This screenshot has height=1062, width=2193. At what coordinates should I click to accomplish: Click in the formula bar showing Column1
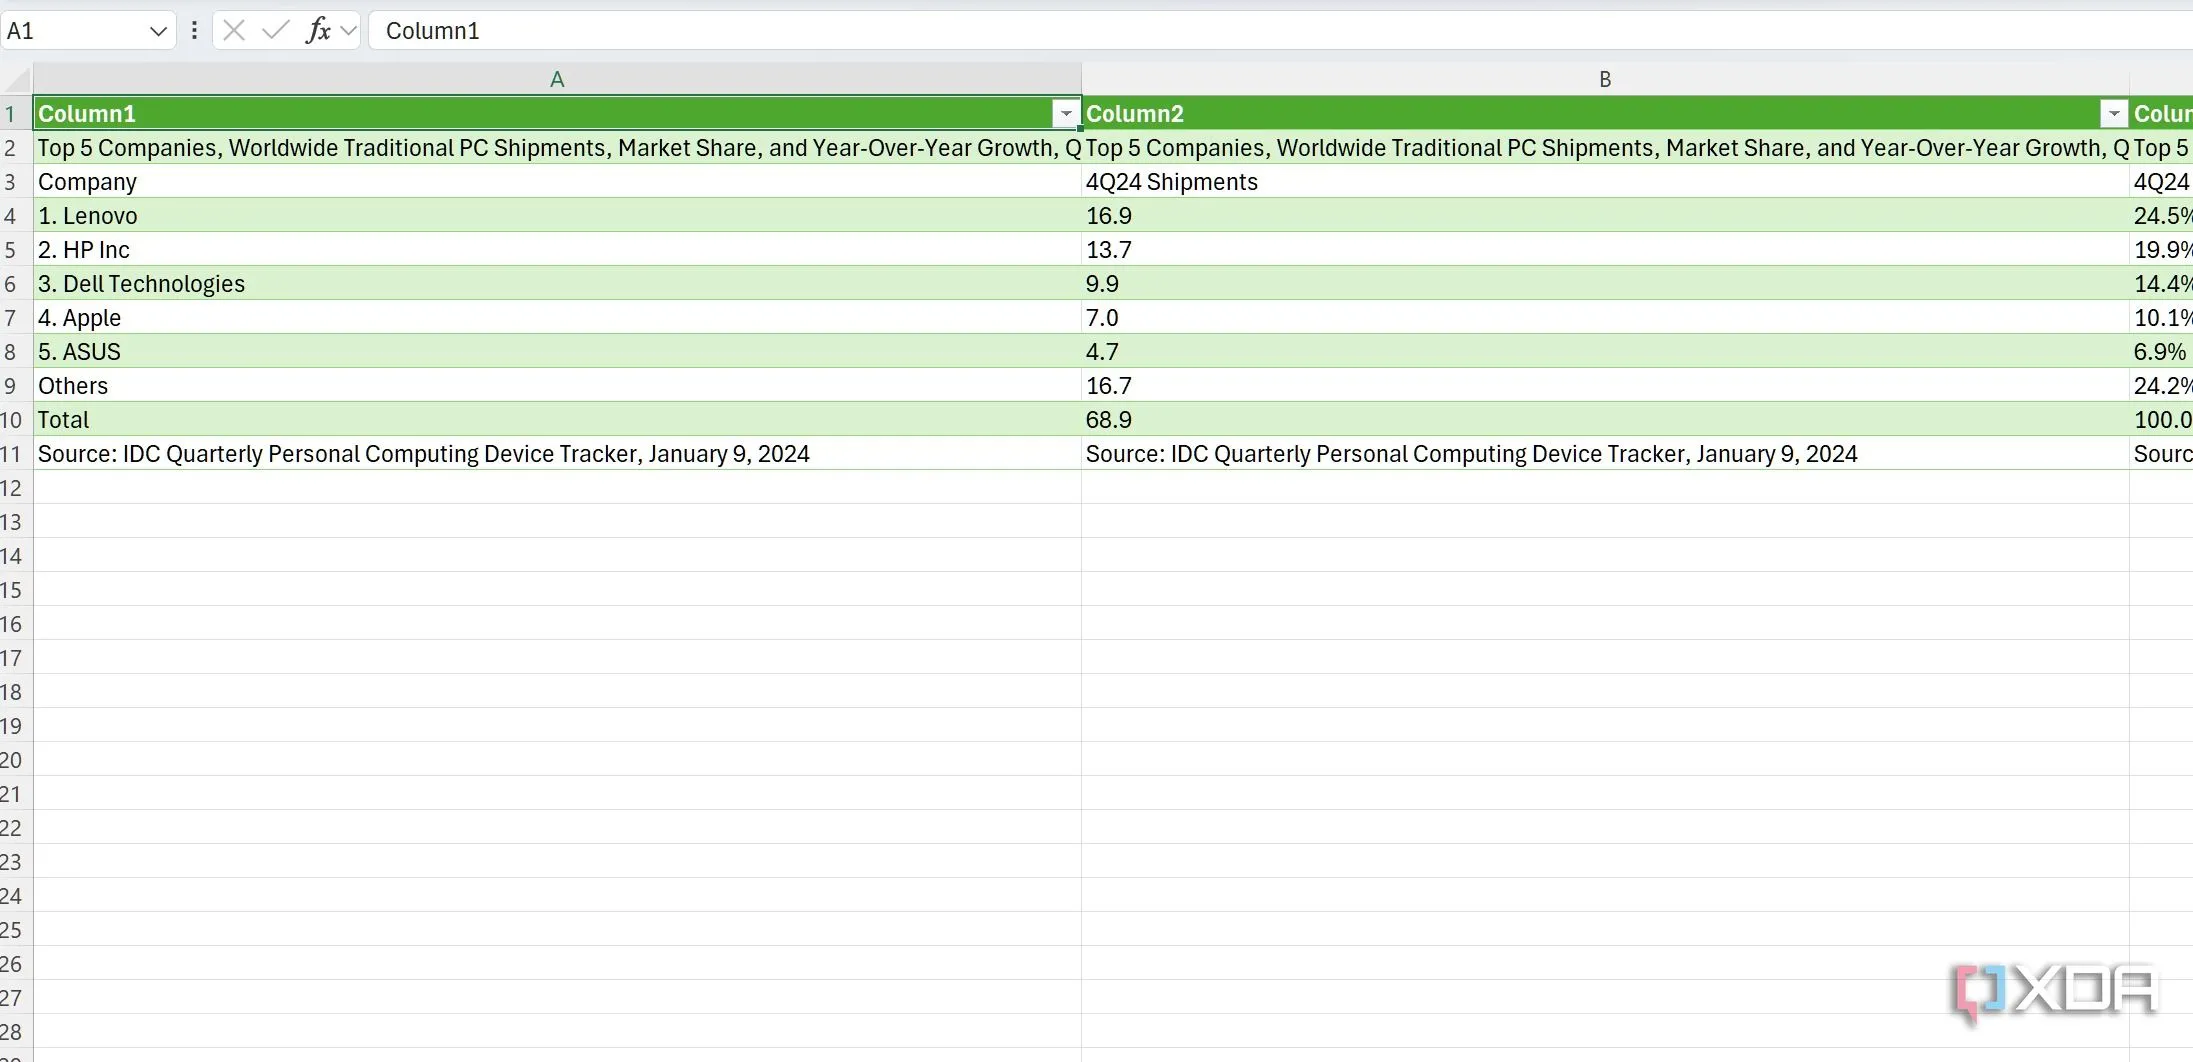point(1200,31)
